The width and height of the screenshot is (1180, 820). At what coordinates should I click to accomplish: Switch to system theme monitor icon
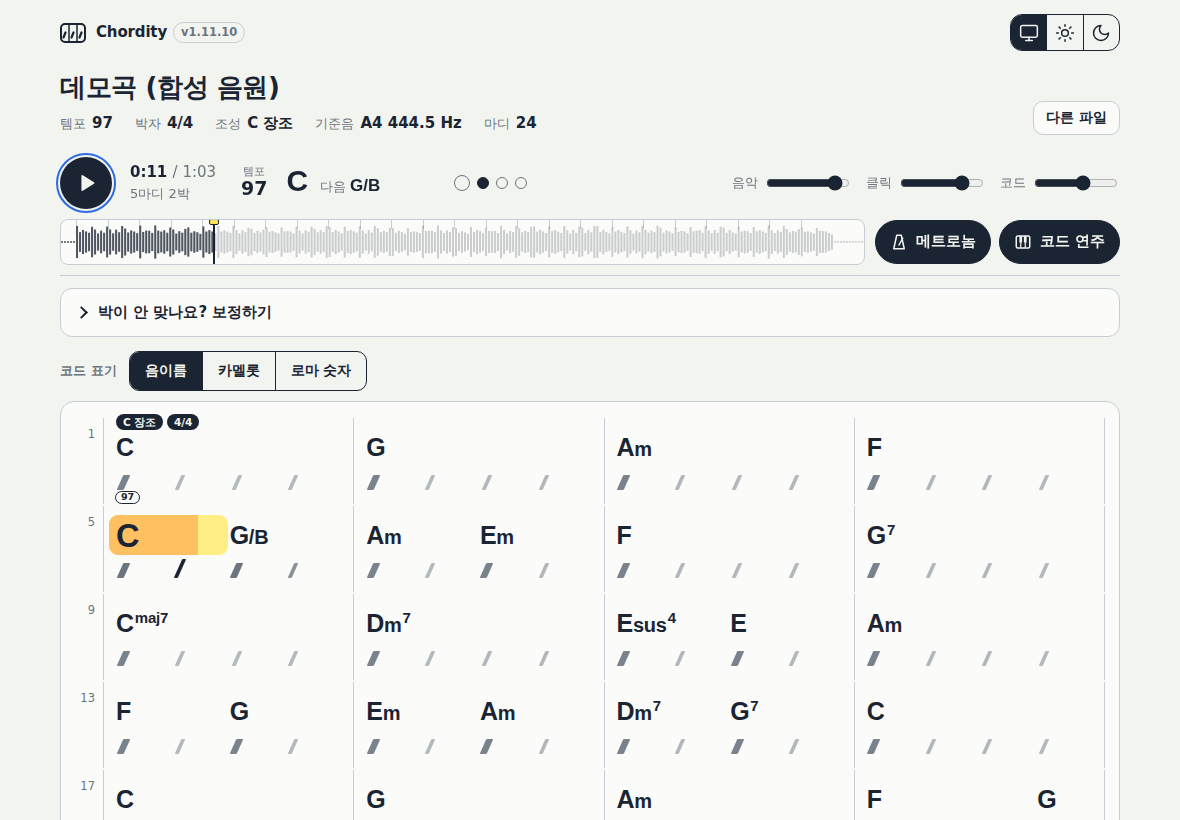[1029, 32]
